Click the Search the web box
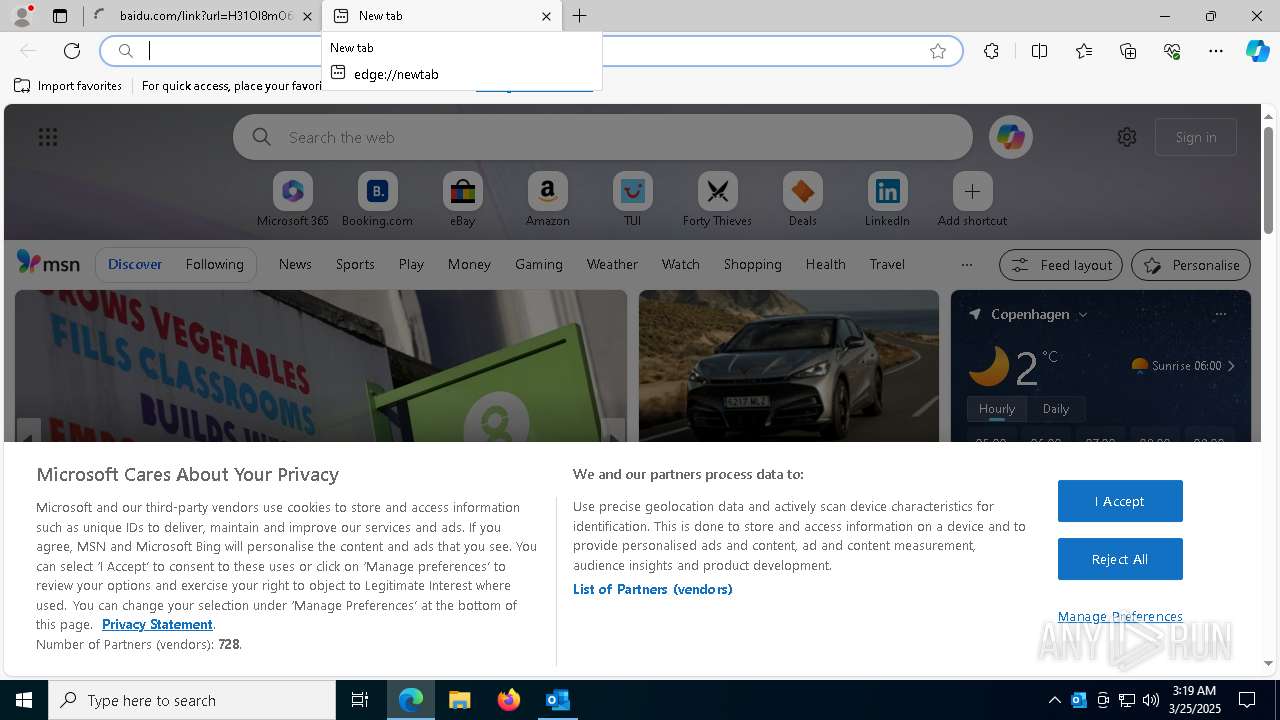This screenshot has height=720, width=1280. (602, 137)
